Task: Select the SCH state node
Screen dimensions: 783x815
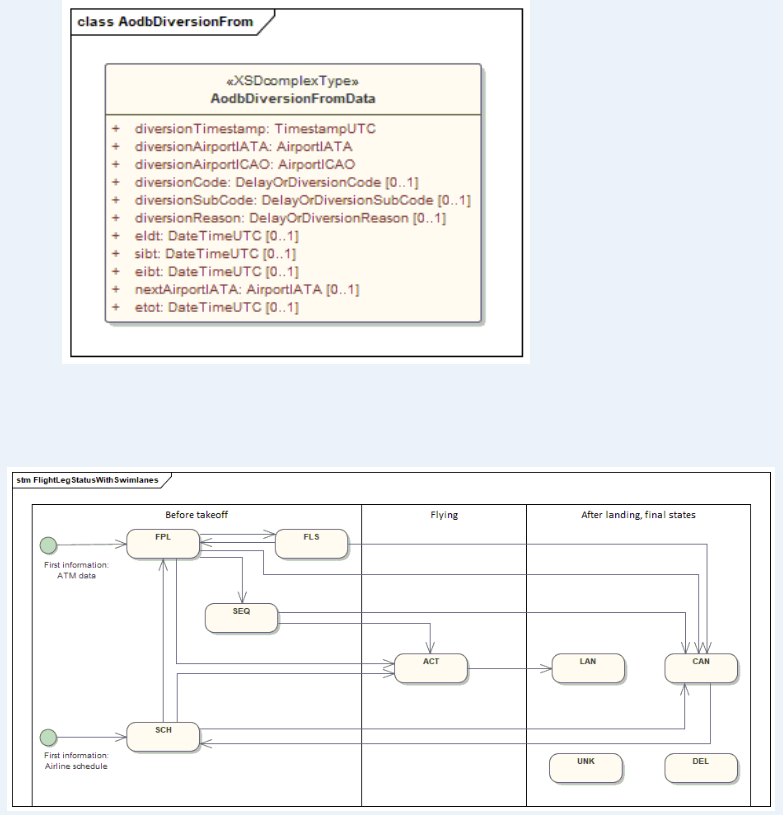Action: (x=163, y=737)
